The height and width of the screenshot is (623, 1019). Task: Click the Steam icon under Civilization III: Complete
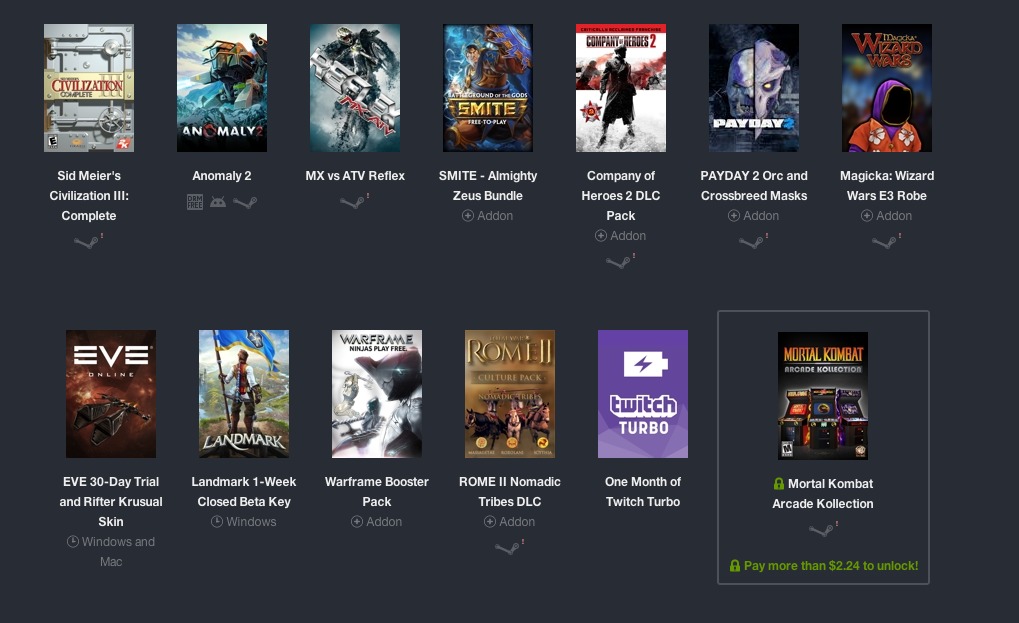(86, 242)
